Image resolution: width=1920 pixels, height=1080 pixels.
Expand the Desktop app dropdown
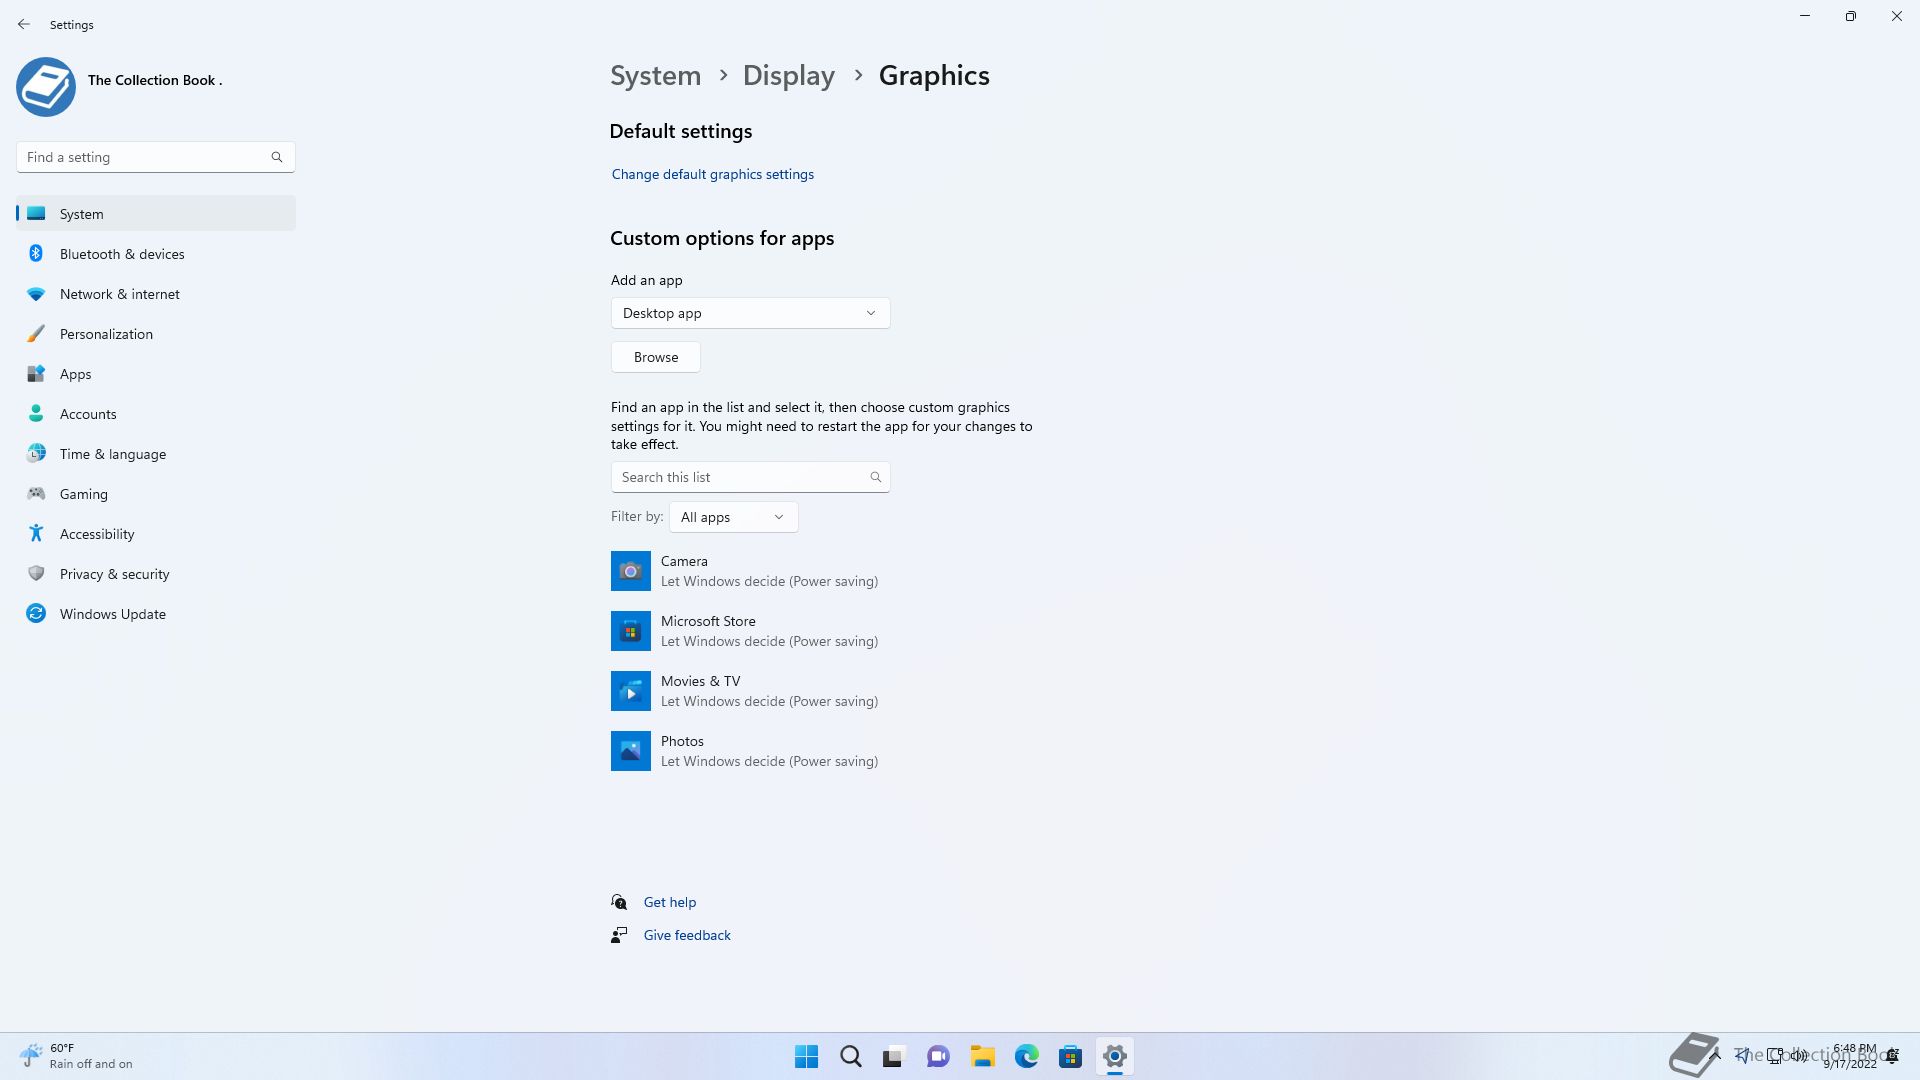tap(750, 313)
